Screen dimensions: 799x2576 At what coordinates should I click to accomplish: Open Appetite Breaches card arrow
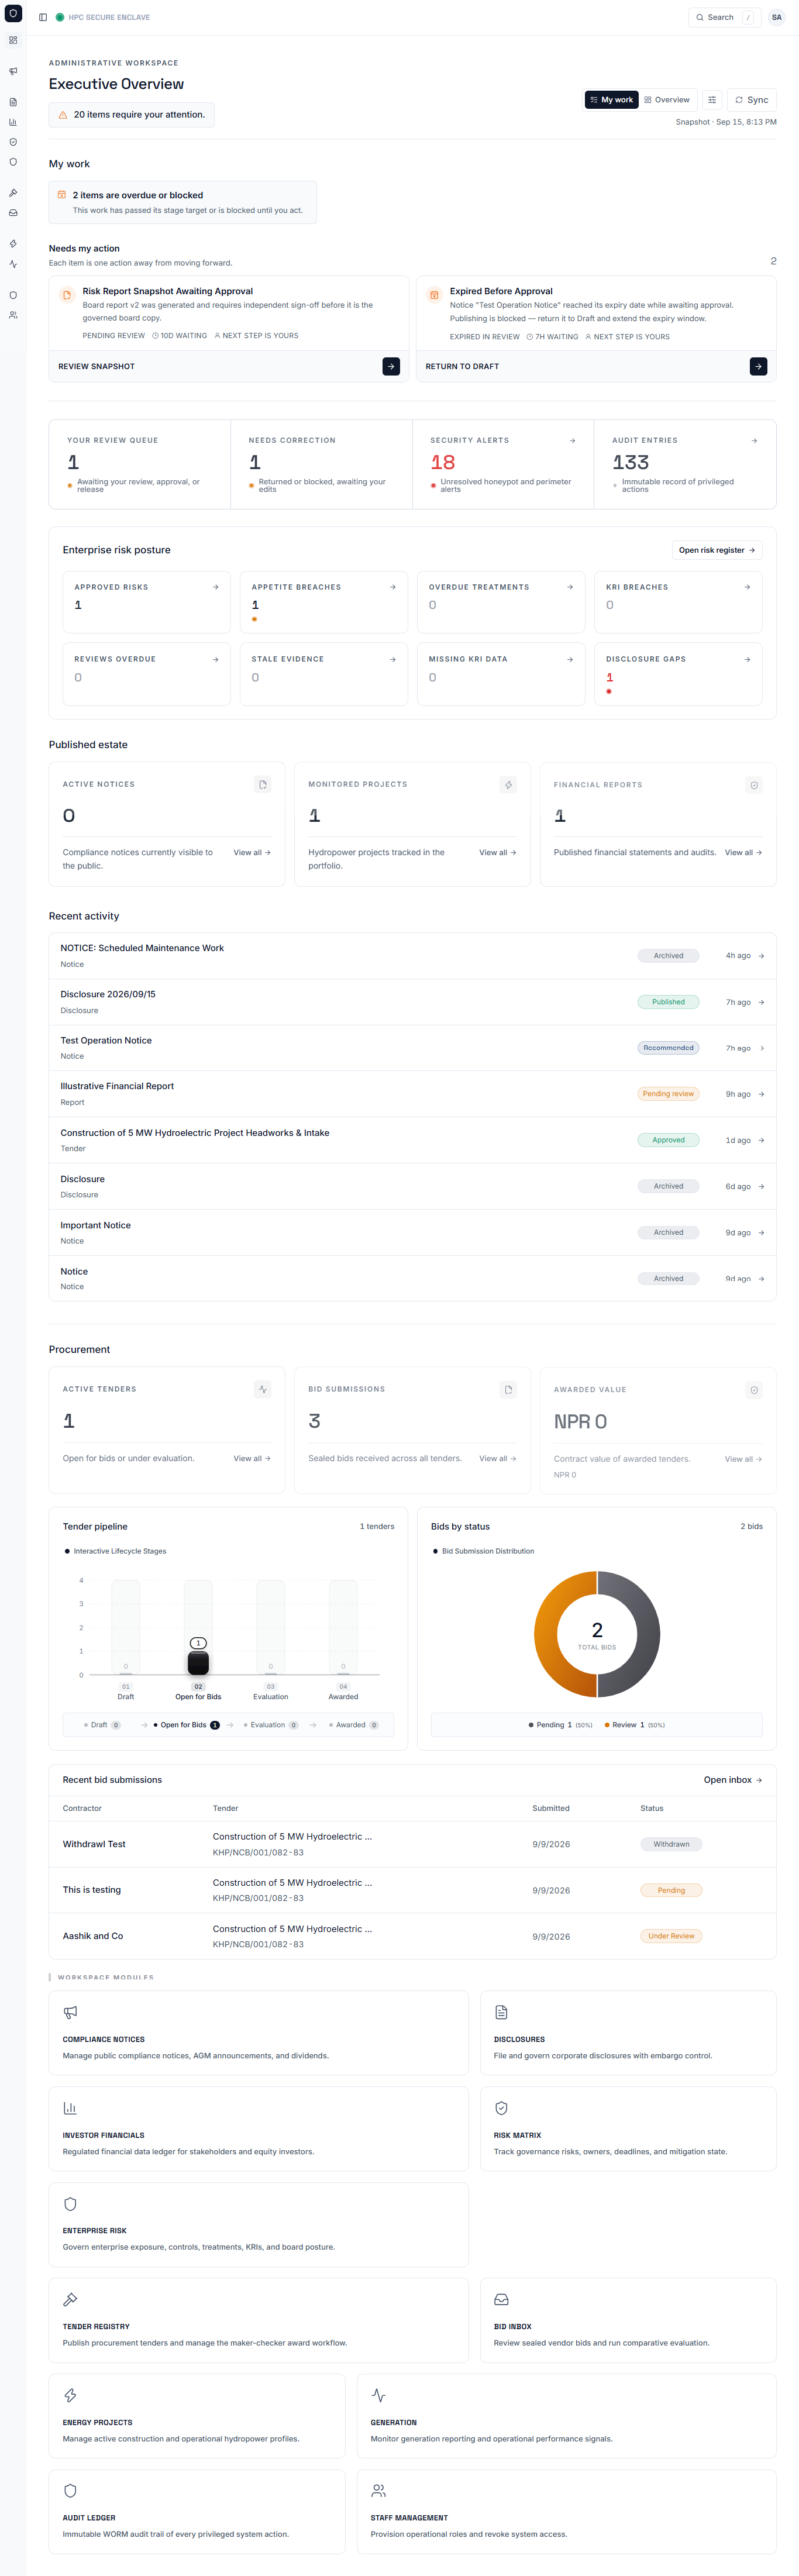coord(392,587)
